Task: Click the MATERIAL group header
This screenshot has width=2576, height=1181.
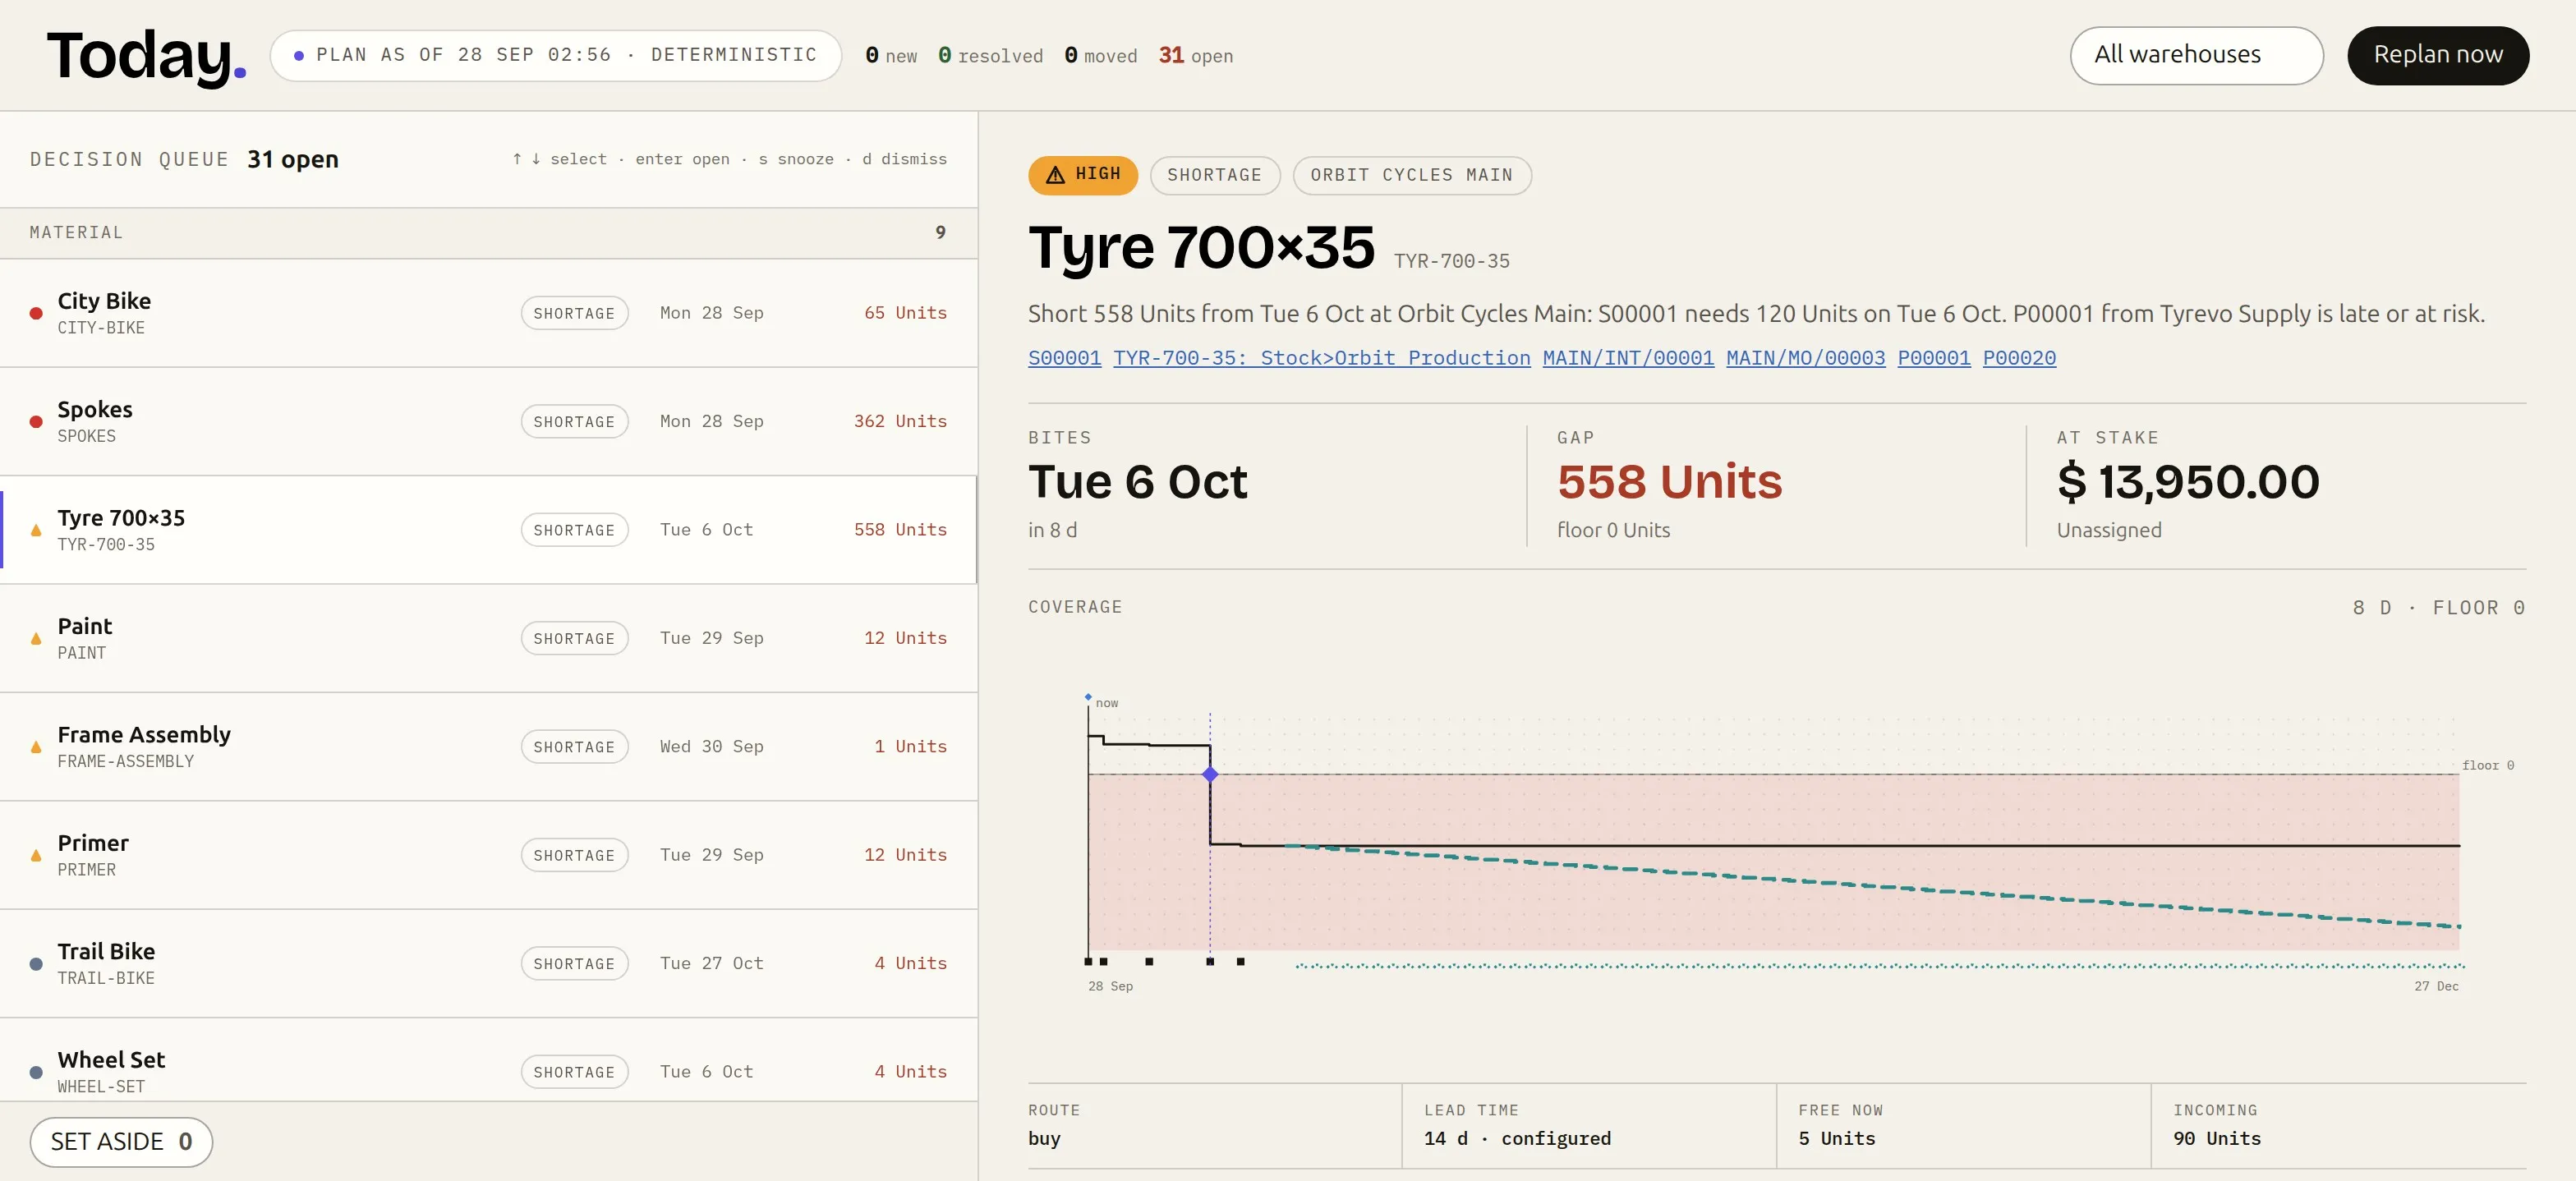Action: (x=488, y=233)
